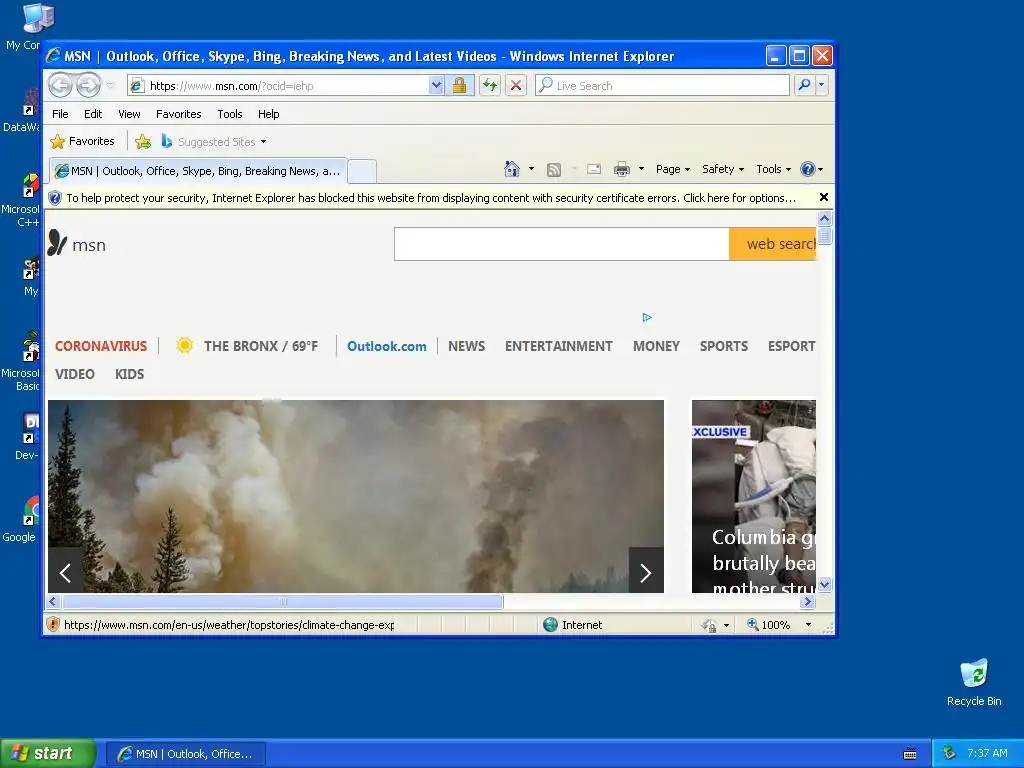Click the Read Mail icon

tap(594, 169)
